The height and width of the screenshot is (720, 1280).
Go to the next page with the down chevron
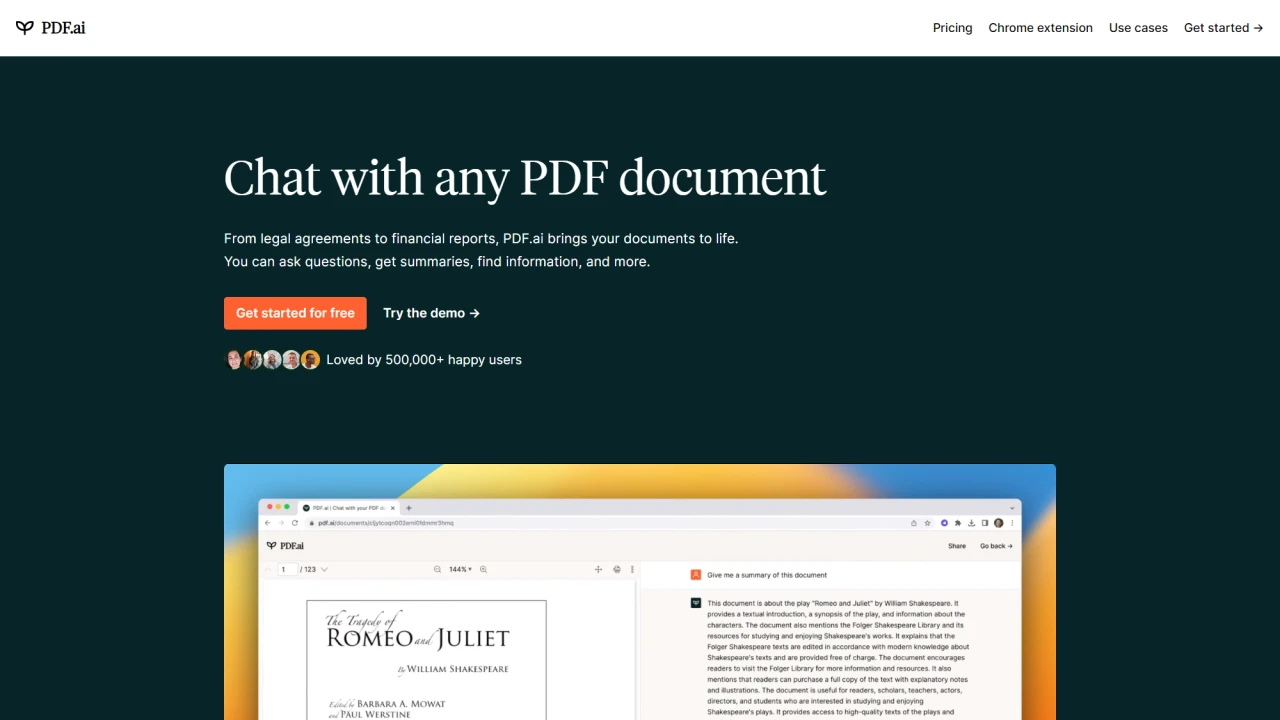point(324,569)
